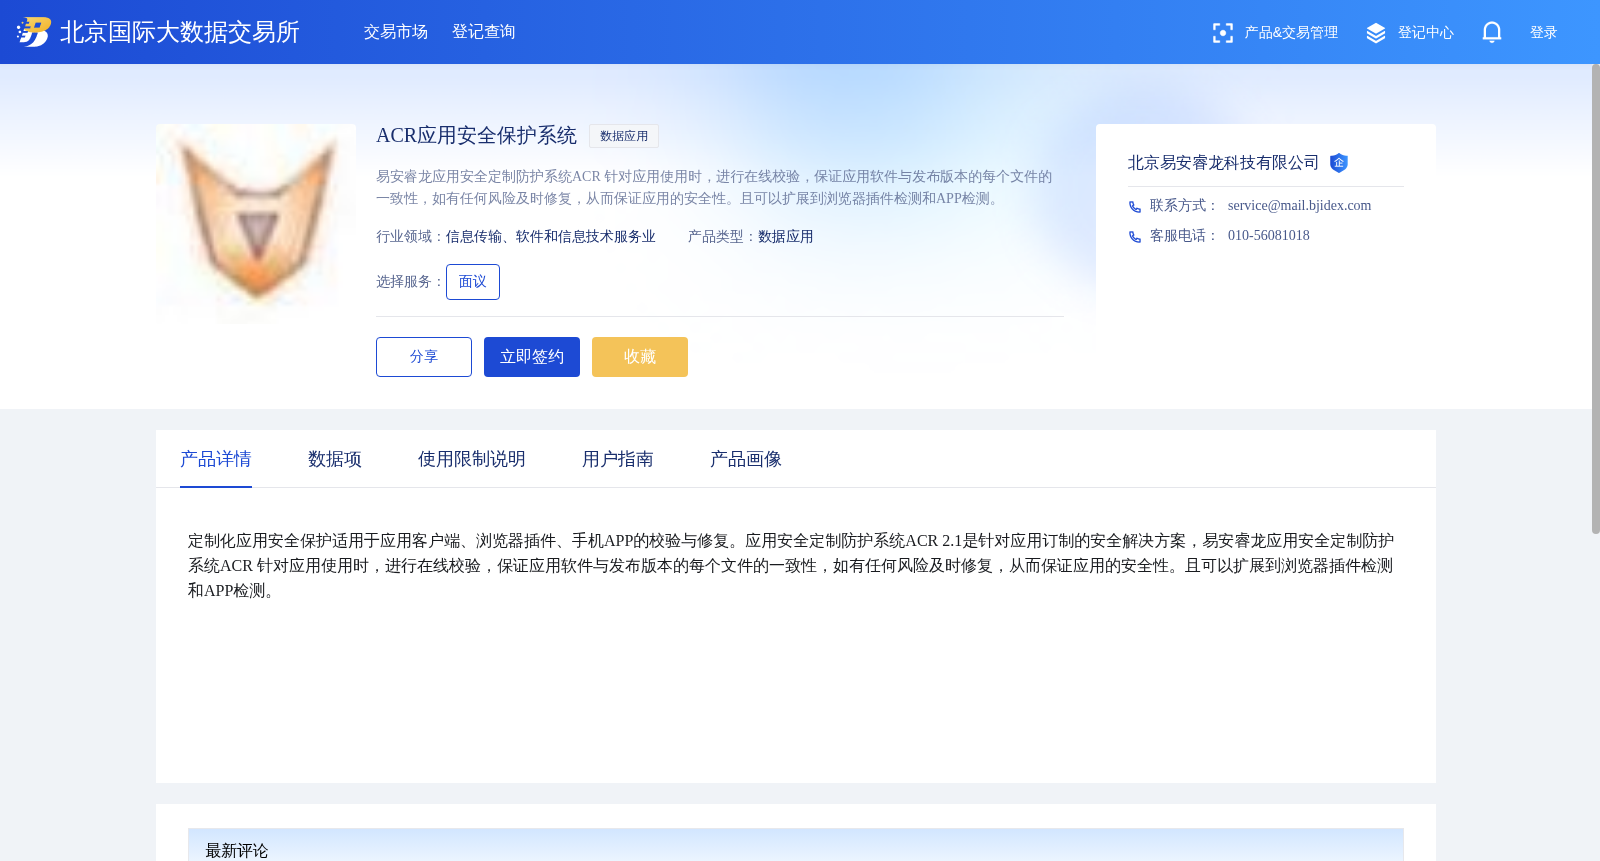Click the site title 北京国际大数据交易所
Viewport: 1600px width, 861px height.
pos(180,32)
